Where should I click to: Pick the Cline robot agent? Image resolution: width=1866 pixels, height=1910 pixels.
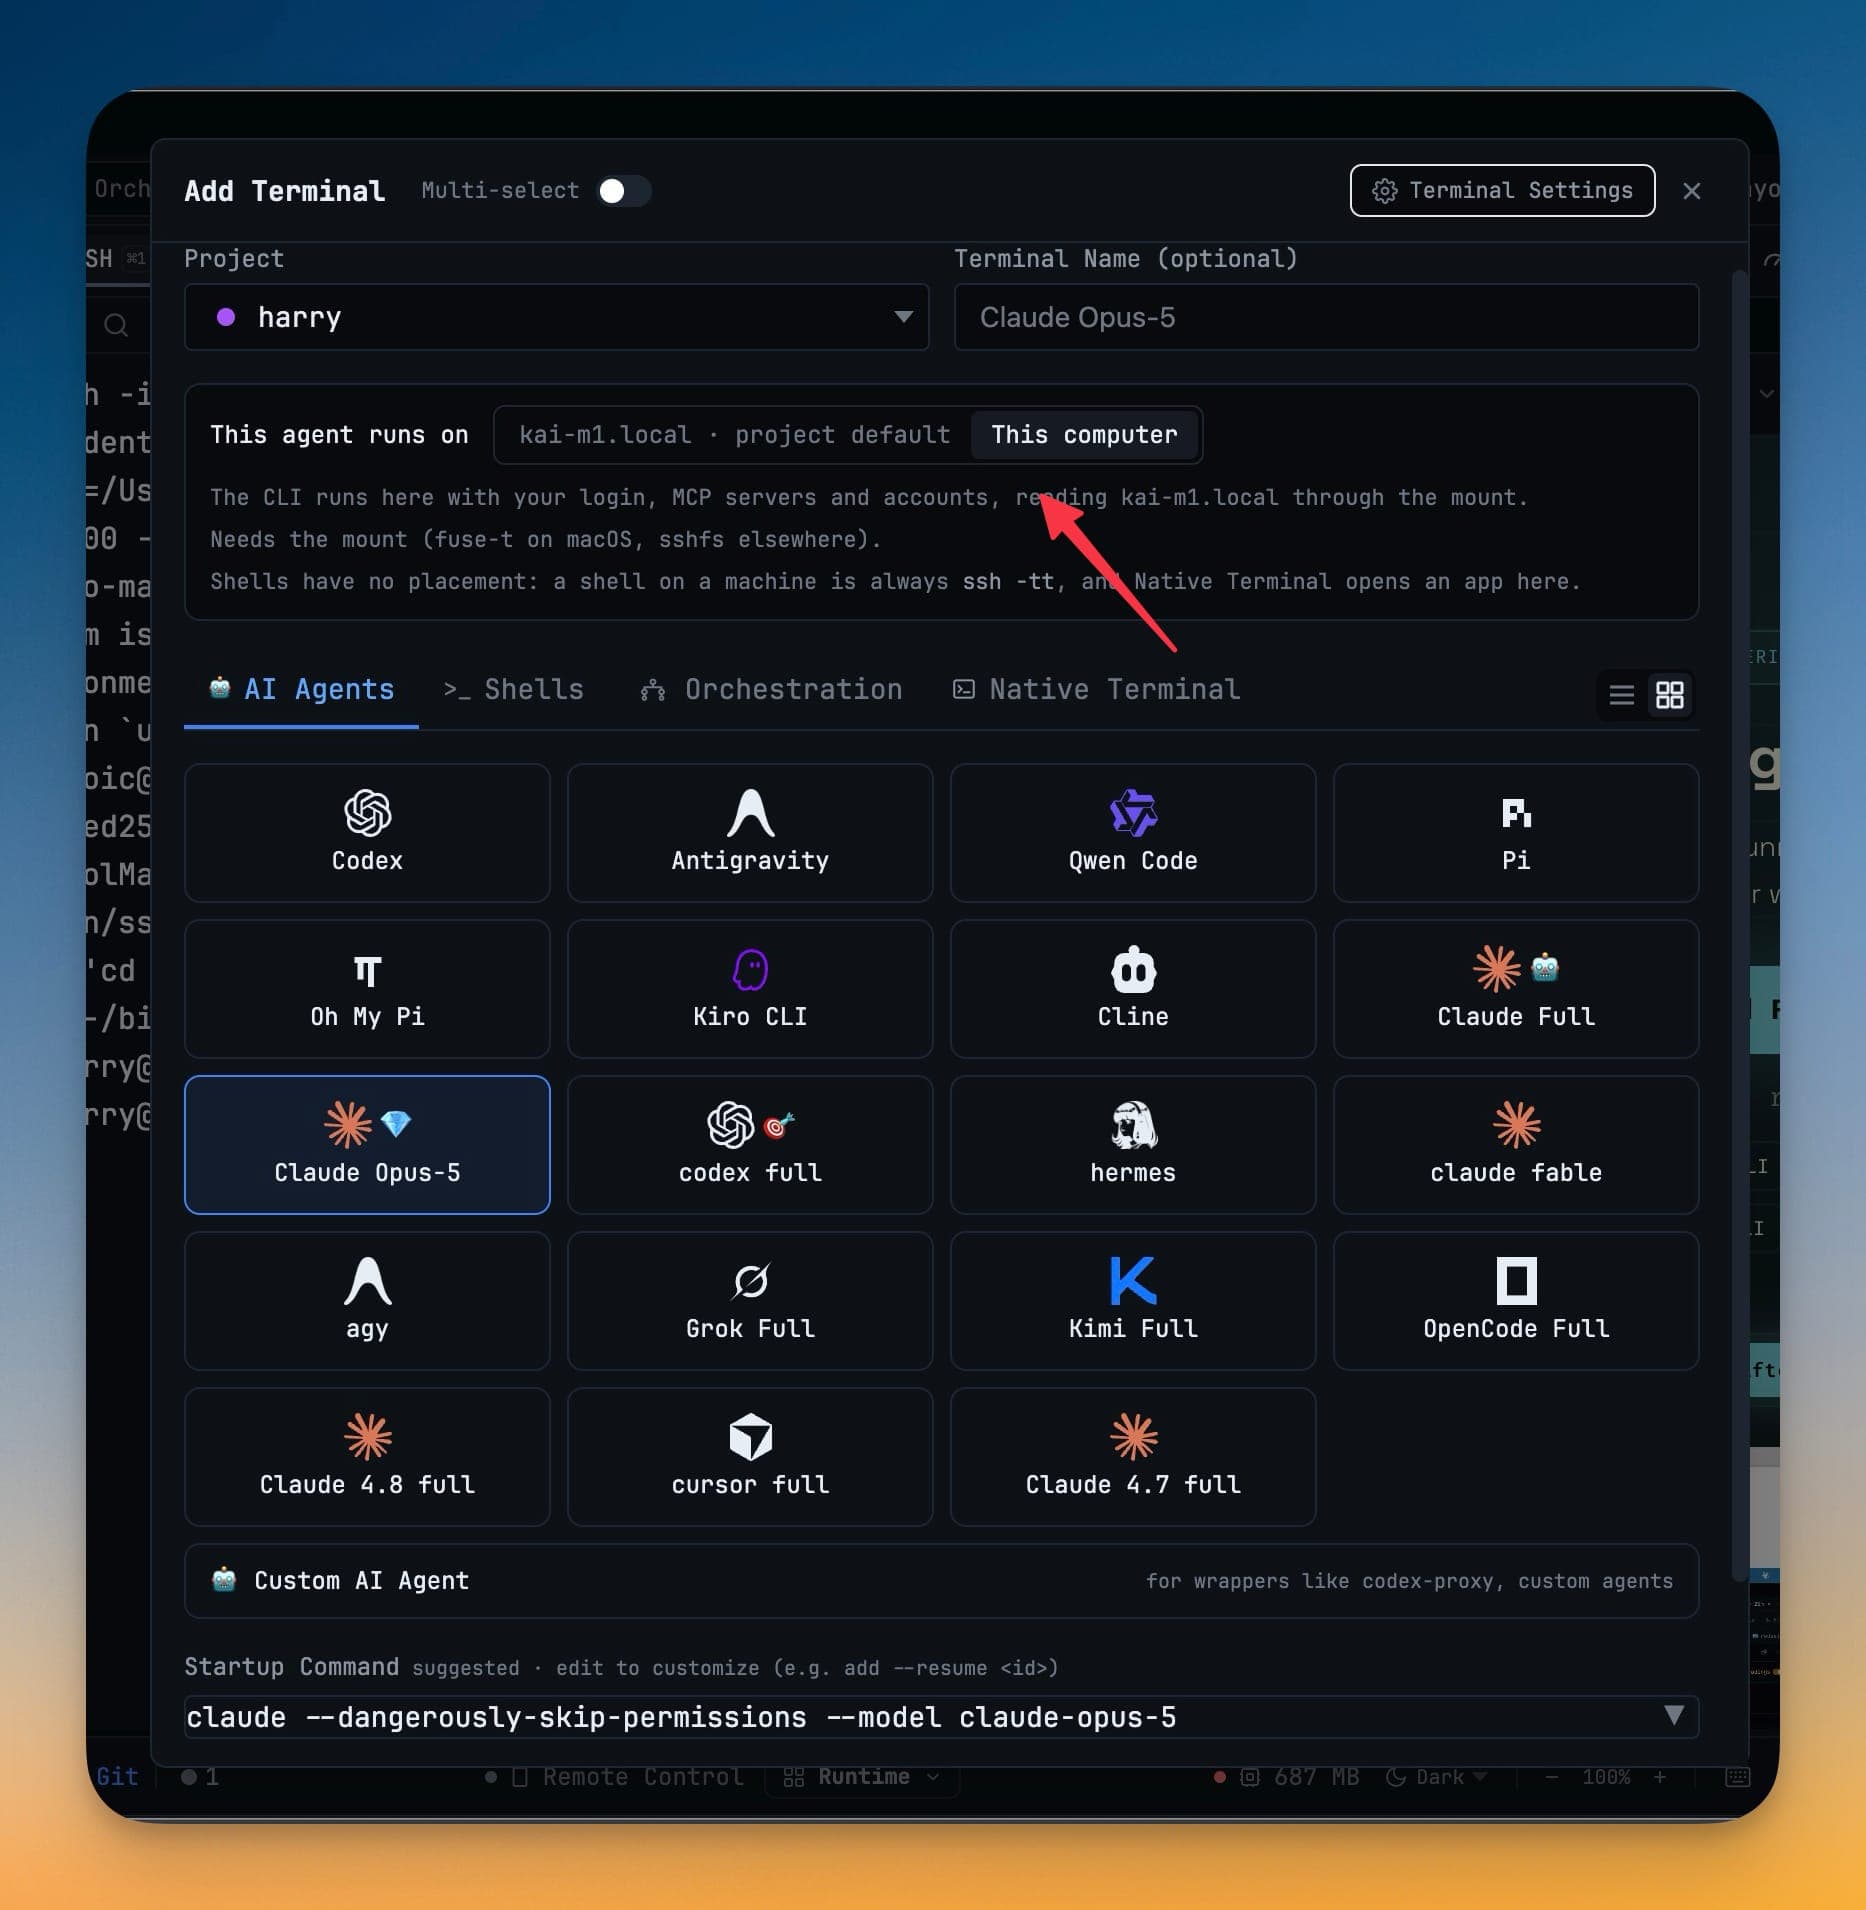click(x=1133, y=989)
